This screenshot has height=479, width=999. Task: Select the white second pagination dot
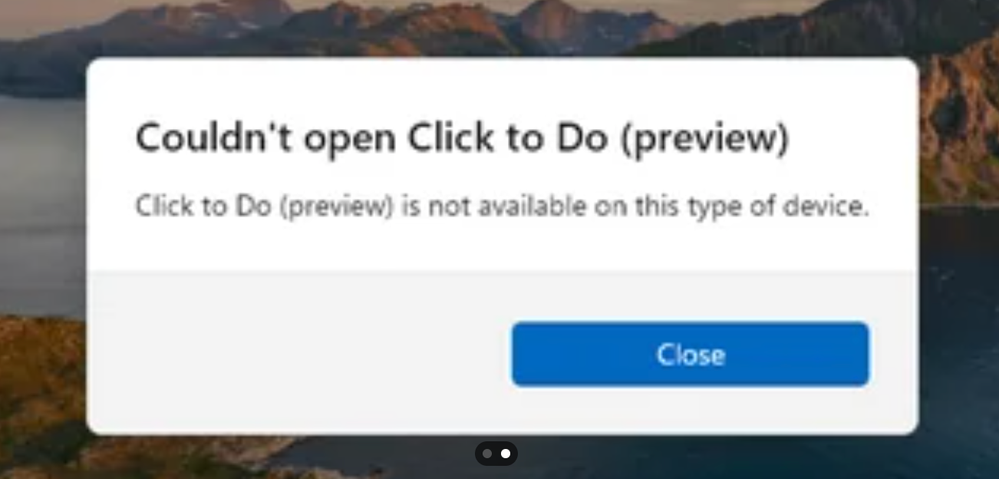505,454
